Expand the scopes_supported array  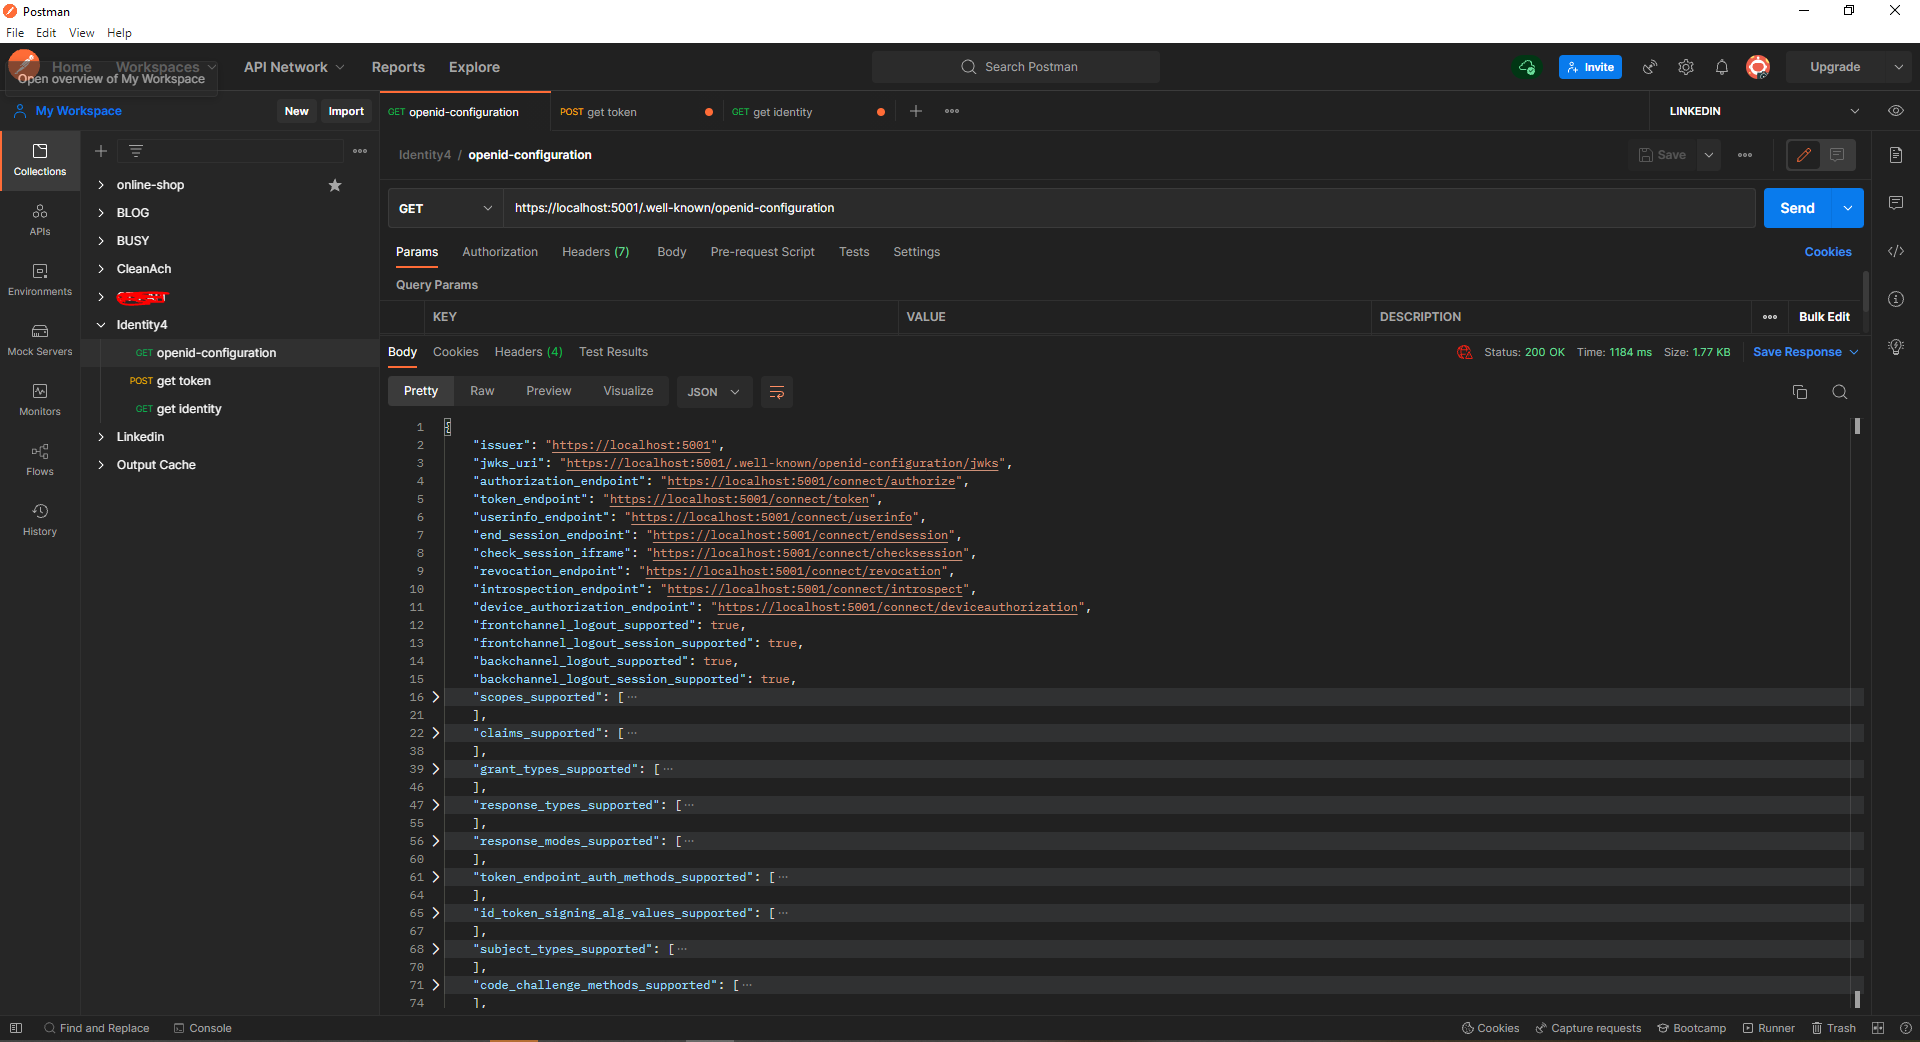(436, 697)
